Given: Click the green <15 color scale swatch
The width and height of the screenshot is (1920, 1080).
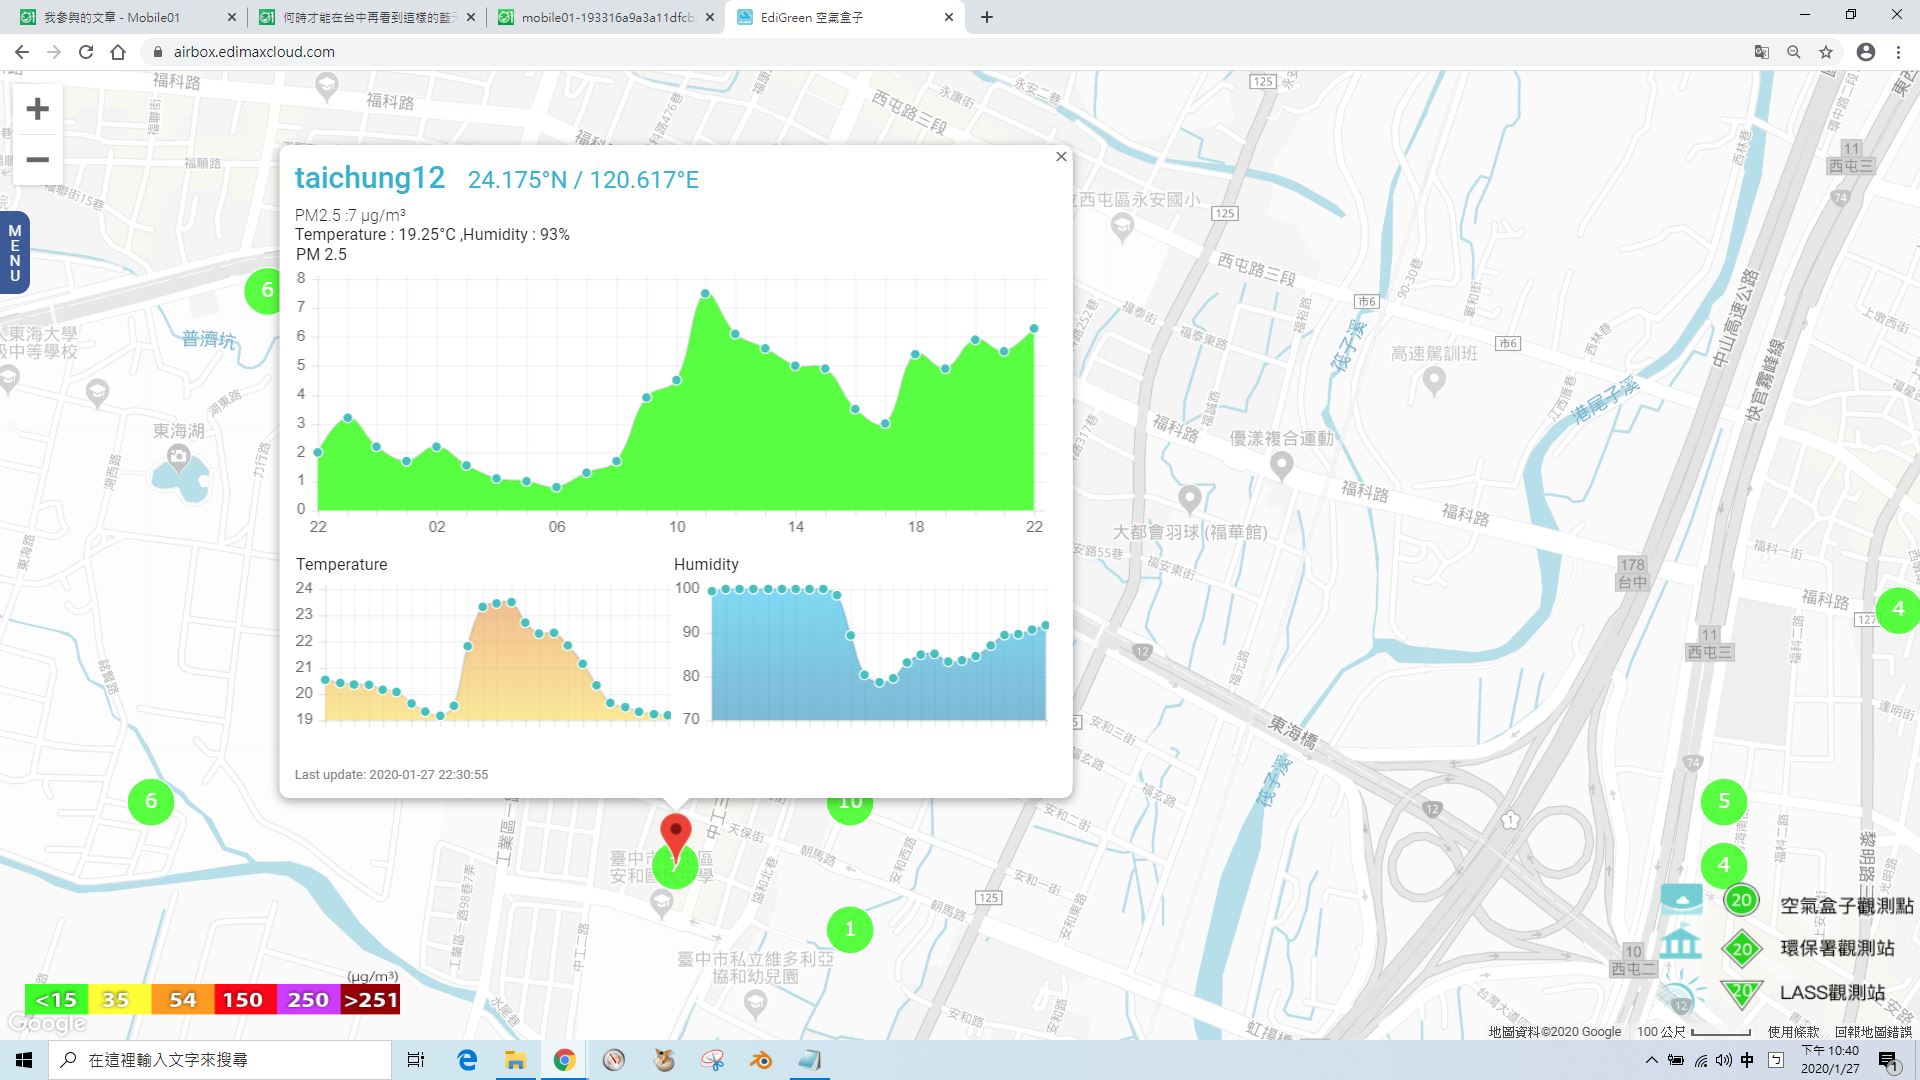Looking at the screenshot, I should 56,1000.
